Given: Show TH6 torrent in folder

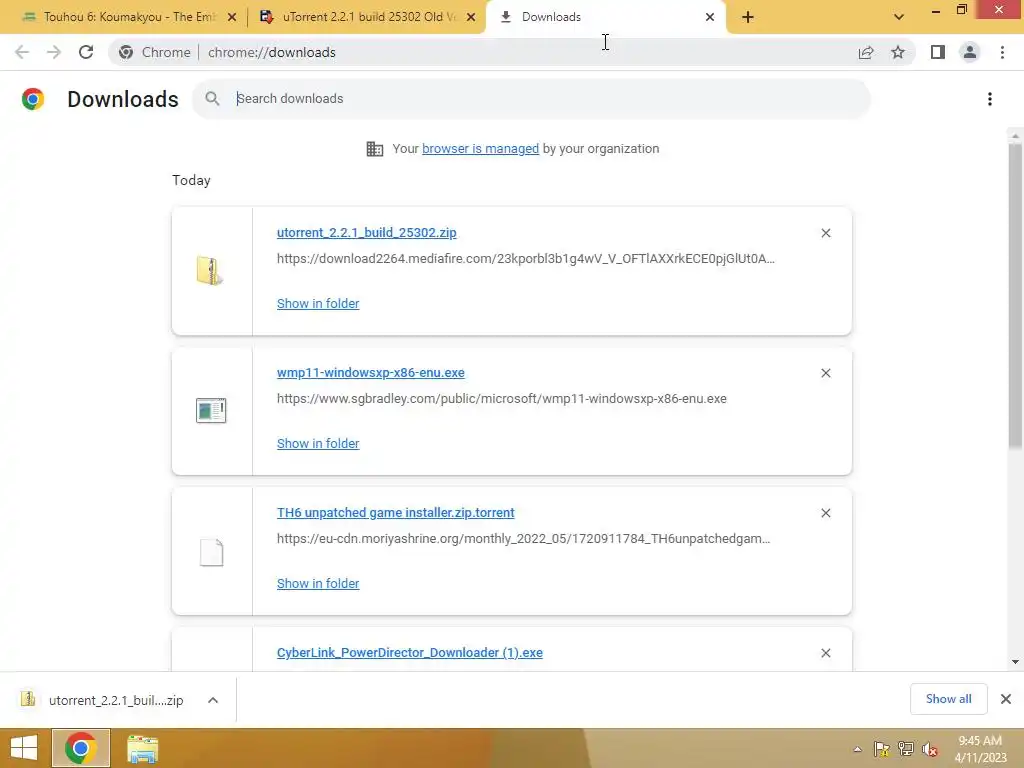Looking at the screenshot, I should 317,584.
